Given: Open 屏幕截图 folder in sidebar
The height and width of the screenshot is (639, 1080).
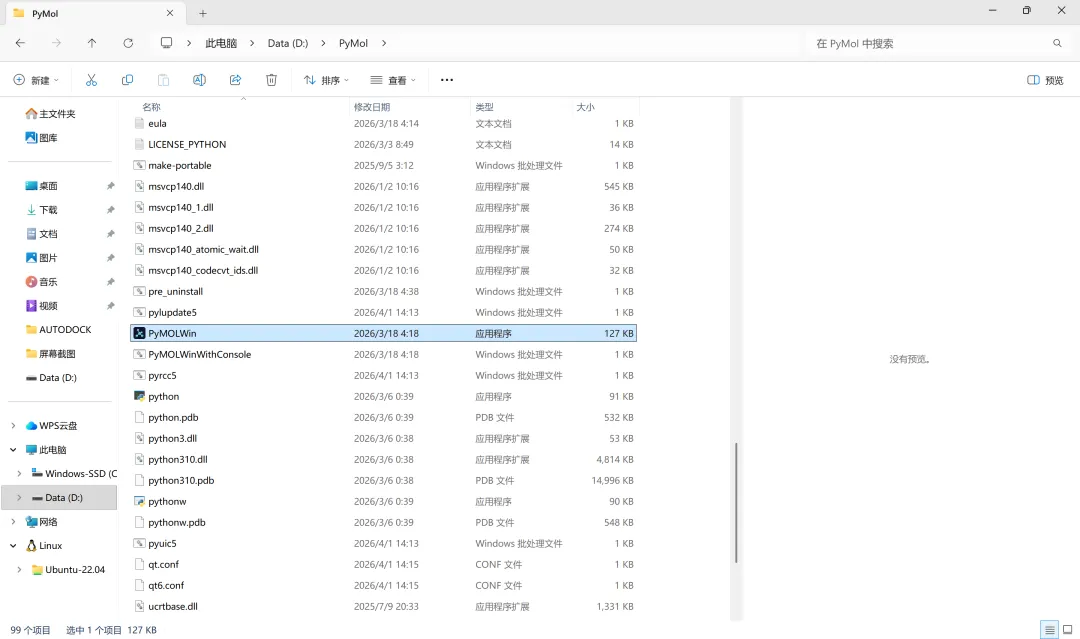Looking at the screenshot, I should 50,353.
